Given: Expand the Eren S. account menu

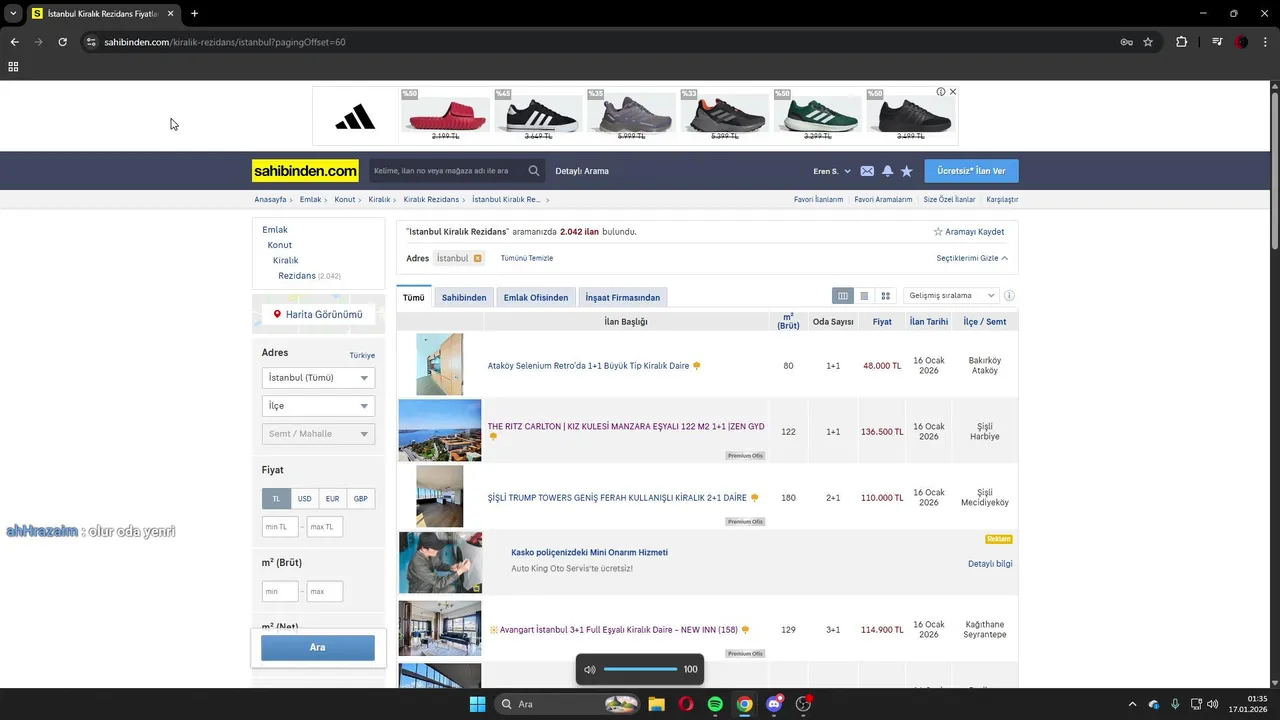Looking at the screenshot, I should point(832,171).
